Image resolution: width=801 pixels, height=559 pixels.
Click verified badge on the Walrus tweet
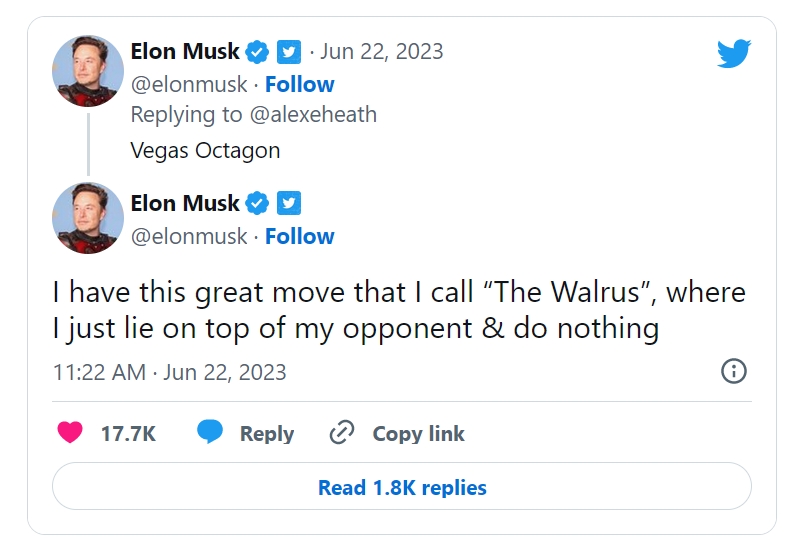click(x=257, y=203)
